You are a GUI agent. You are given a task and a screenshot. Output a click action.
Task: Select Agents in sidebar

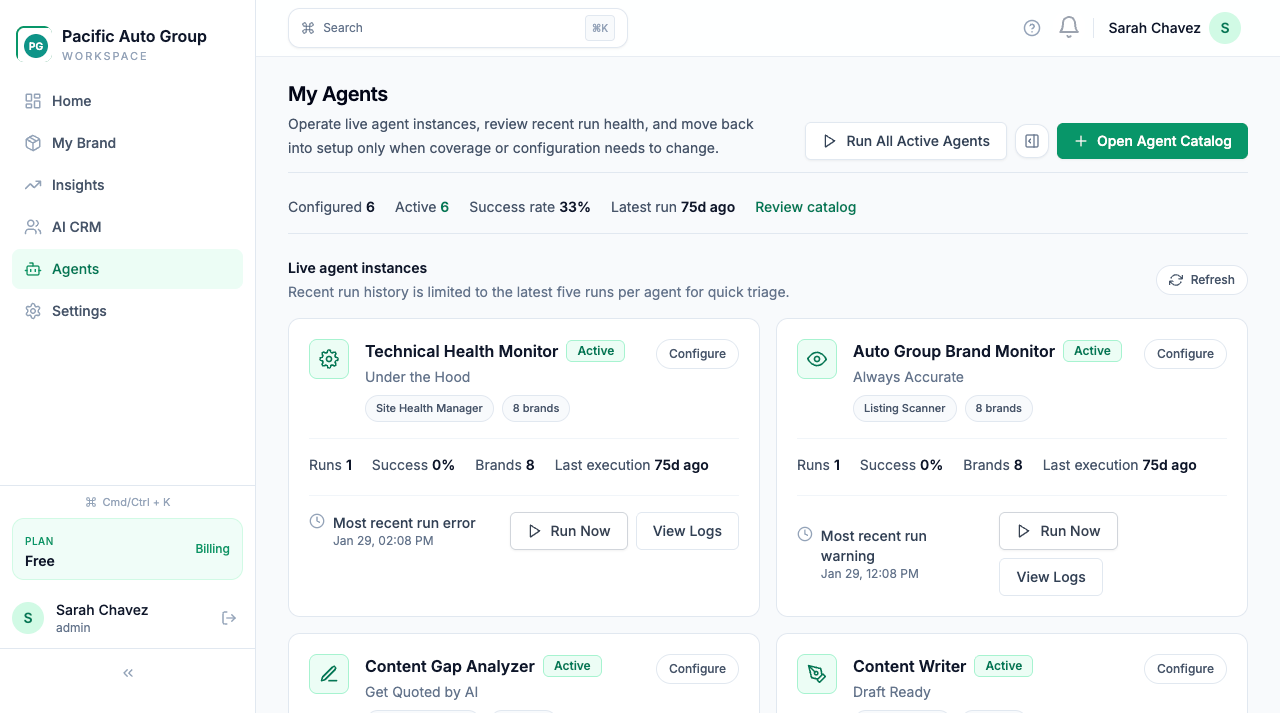click(127, 269)
